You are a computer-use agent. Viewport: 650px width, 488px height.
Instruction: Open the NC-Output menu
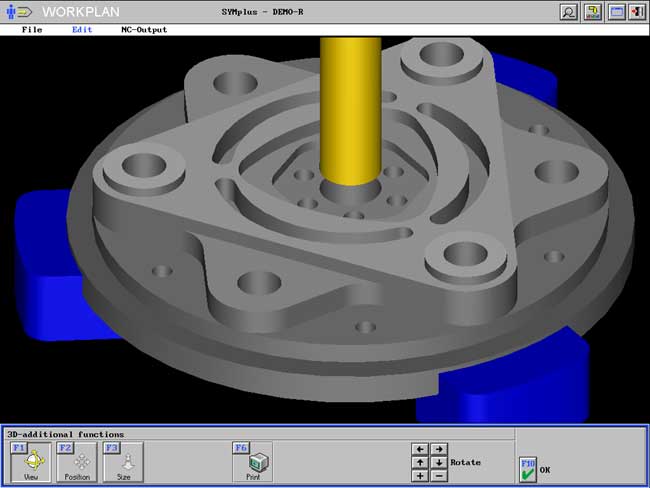[x=144, y=30]
